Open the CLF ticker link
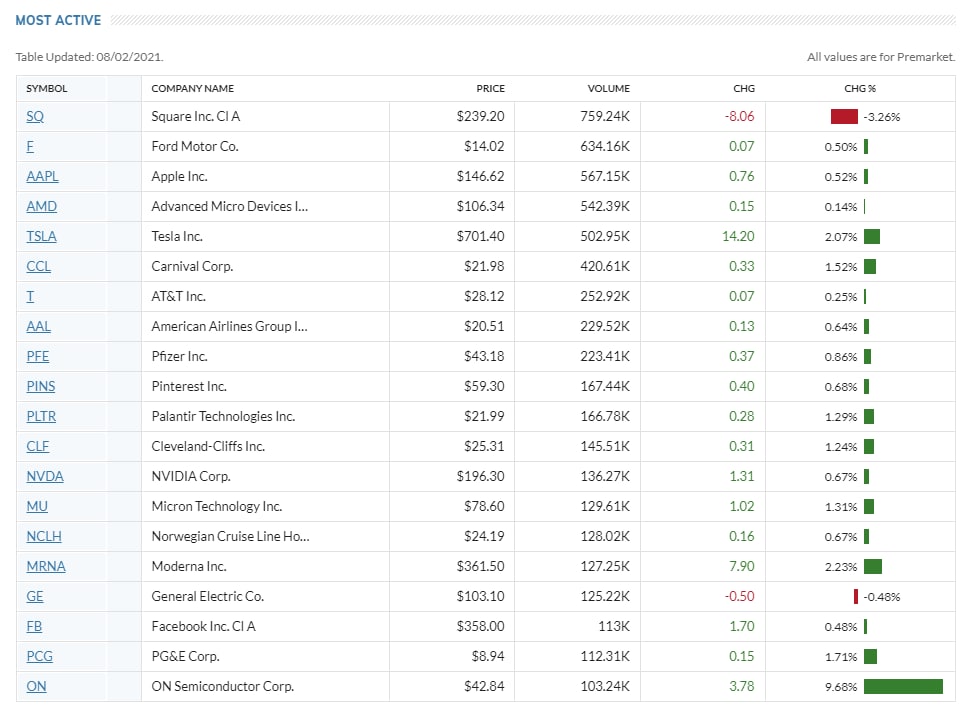 (38, 446)
